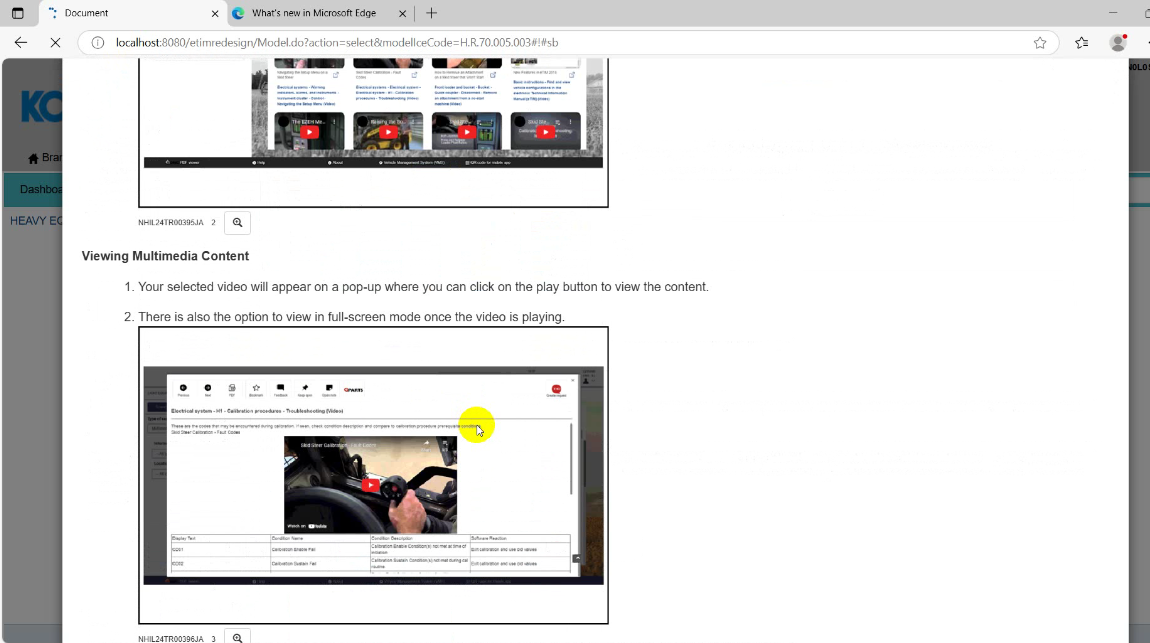Viewport: 1150px width, 643px height.
Task: View site information icon
Action: [98, 43]
